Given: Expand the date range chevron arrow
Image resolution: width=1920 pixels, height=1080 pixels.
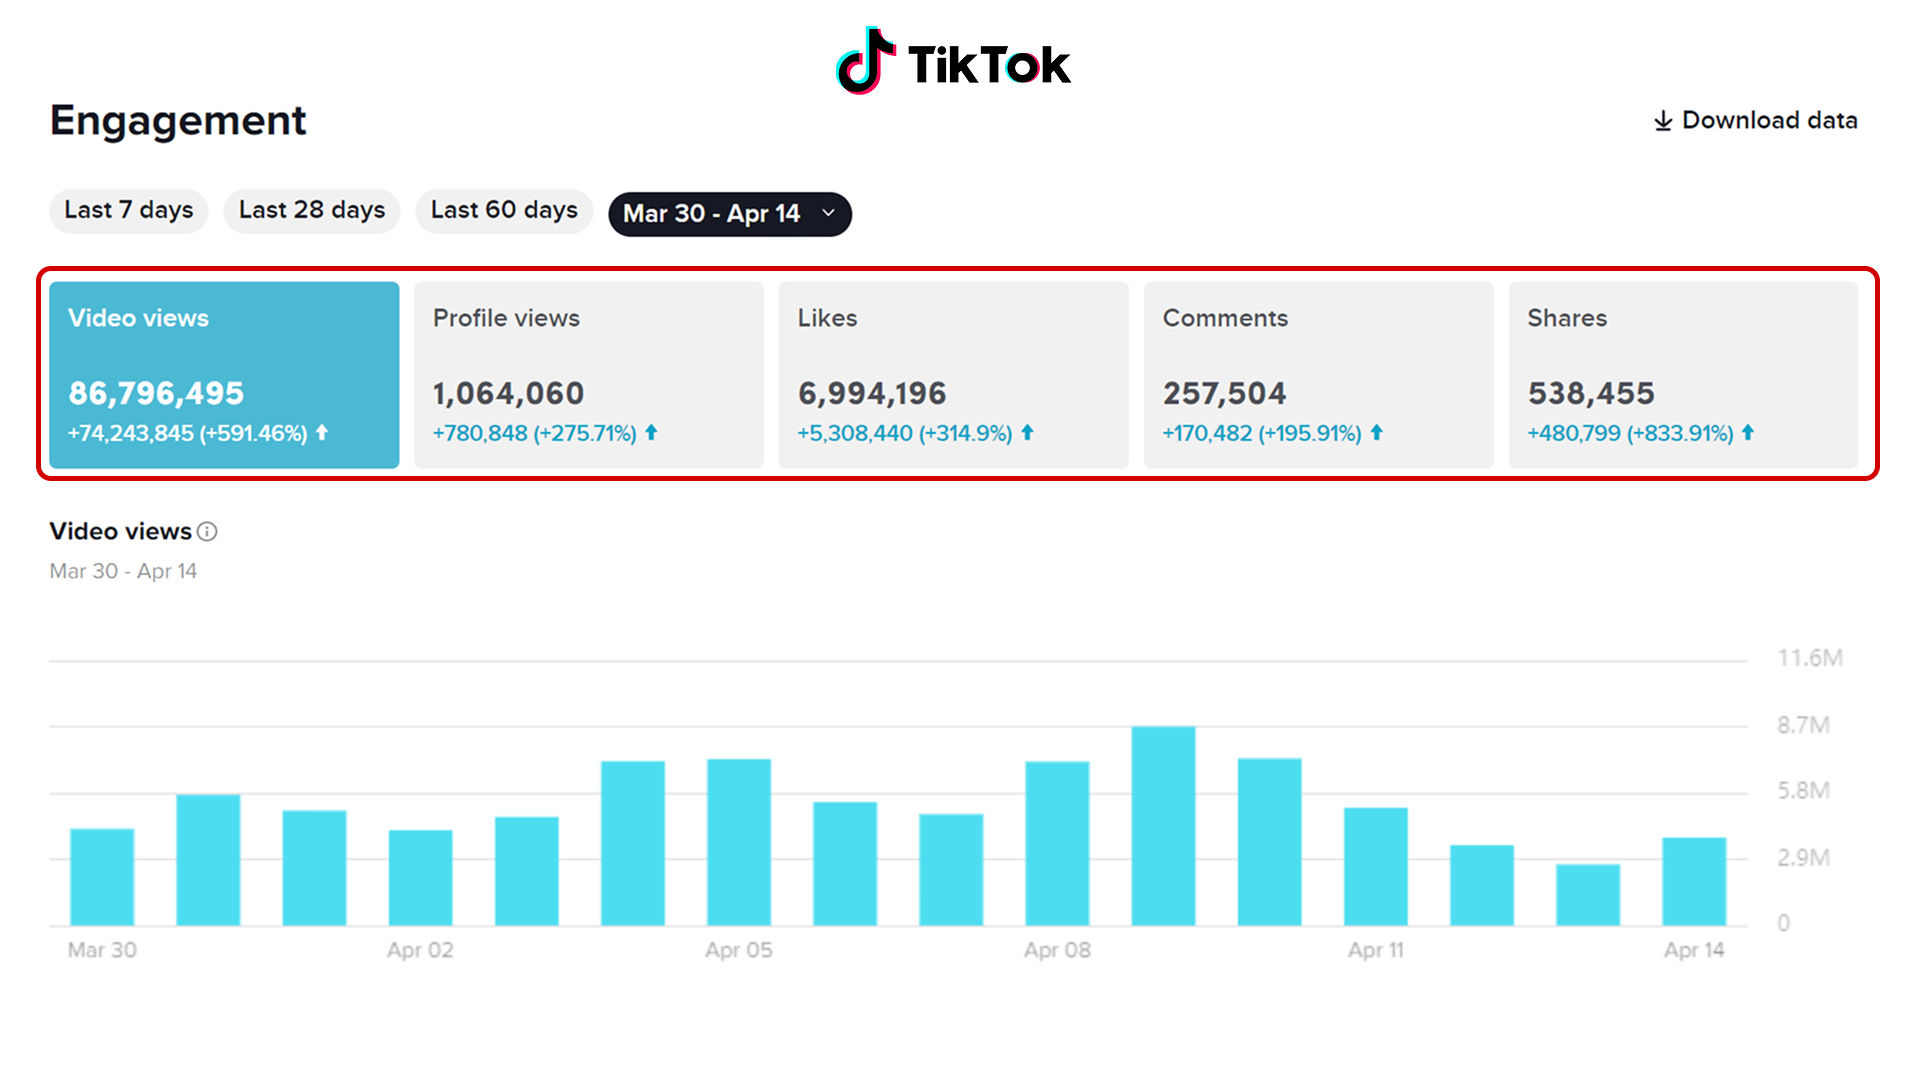Looking at the screenshot, I should [x=828, y=213].
